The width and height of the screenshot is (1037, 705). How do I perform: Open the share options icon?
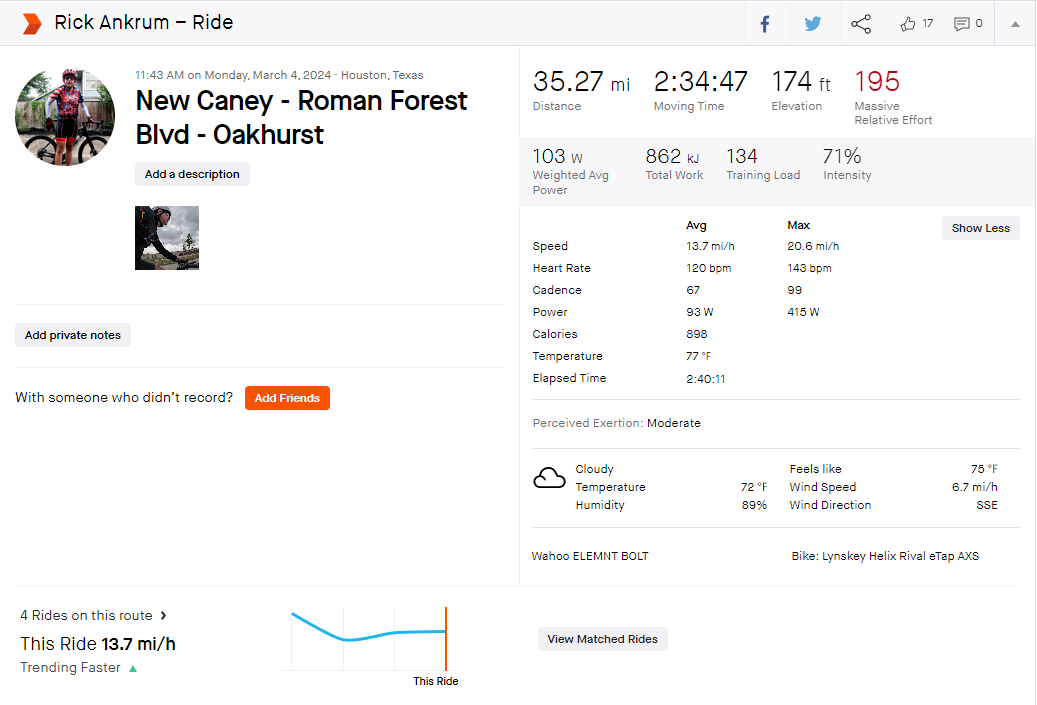click(x=861, y=24)
